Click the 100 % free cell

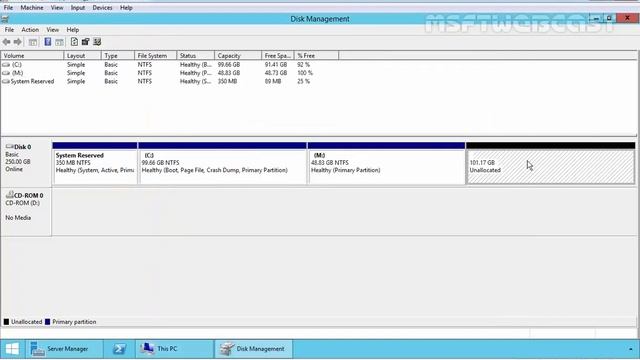tap(305, 73)
